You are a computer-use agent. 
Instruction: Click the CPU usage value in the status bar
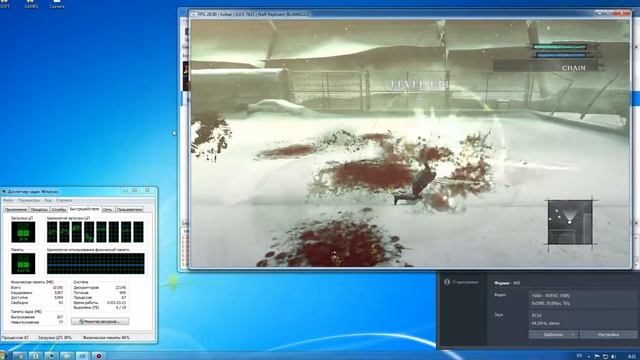[55, 338]
